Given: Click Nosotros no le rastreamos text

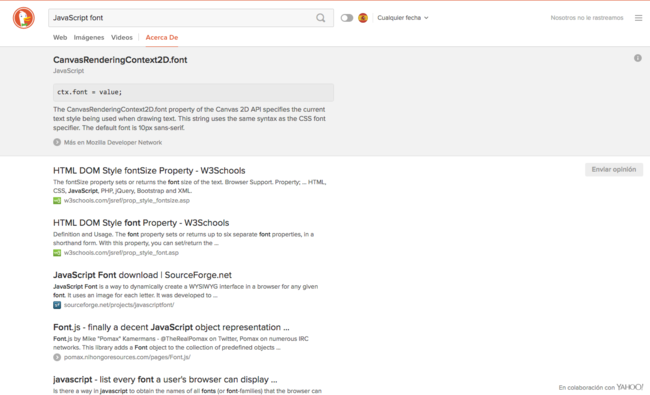Looking at the screenshot, I should point(587,18).
